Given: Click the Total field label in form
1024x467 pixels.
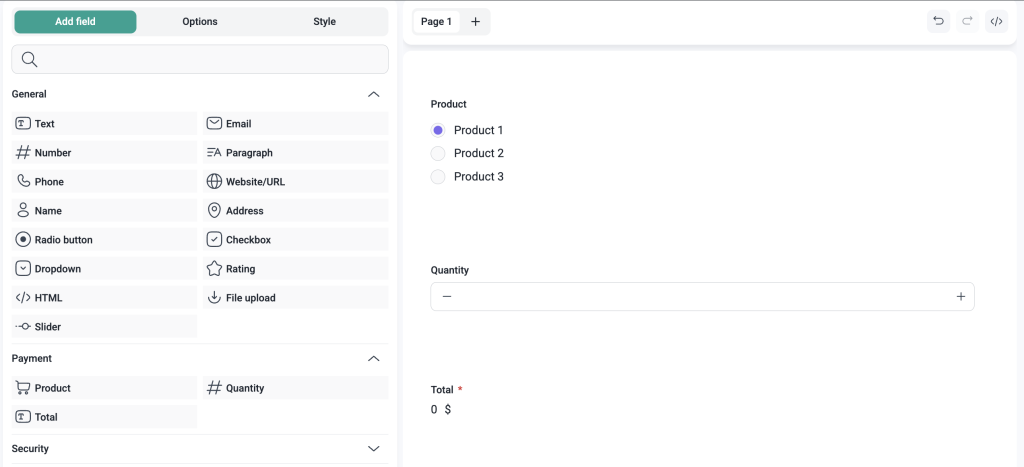Looking at the screenshot, I should 442,390.
